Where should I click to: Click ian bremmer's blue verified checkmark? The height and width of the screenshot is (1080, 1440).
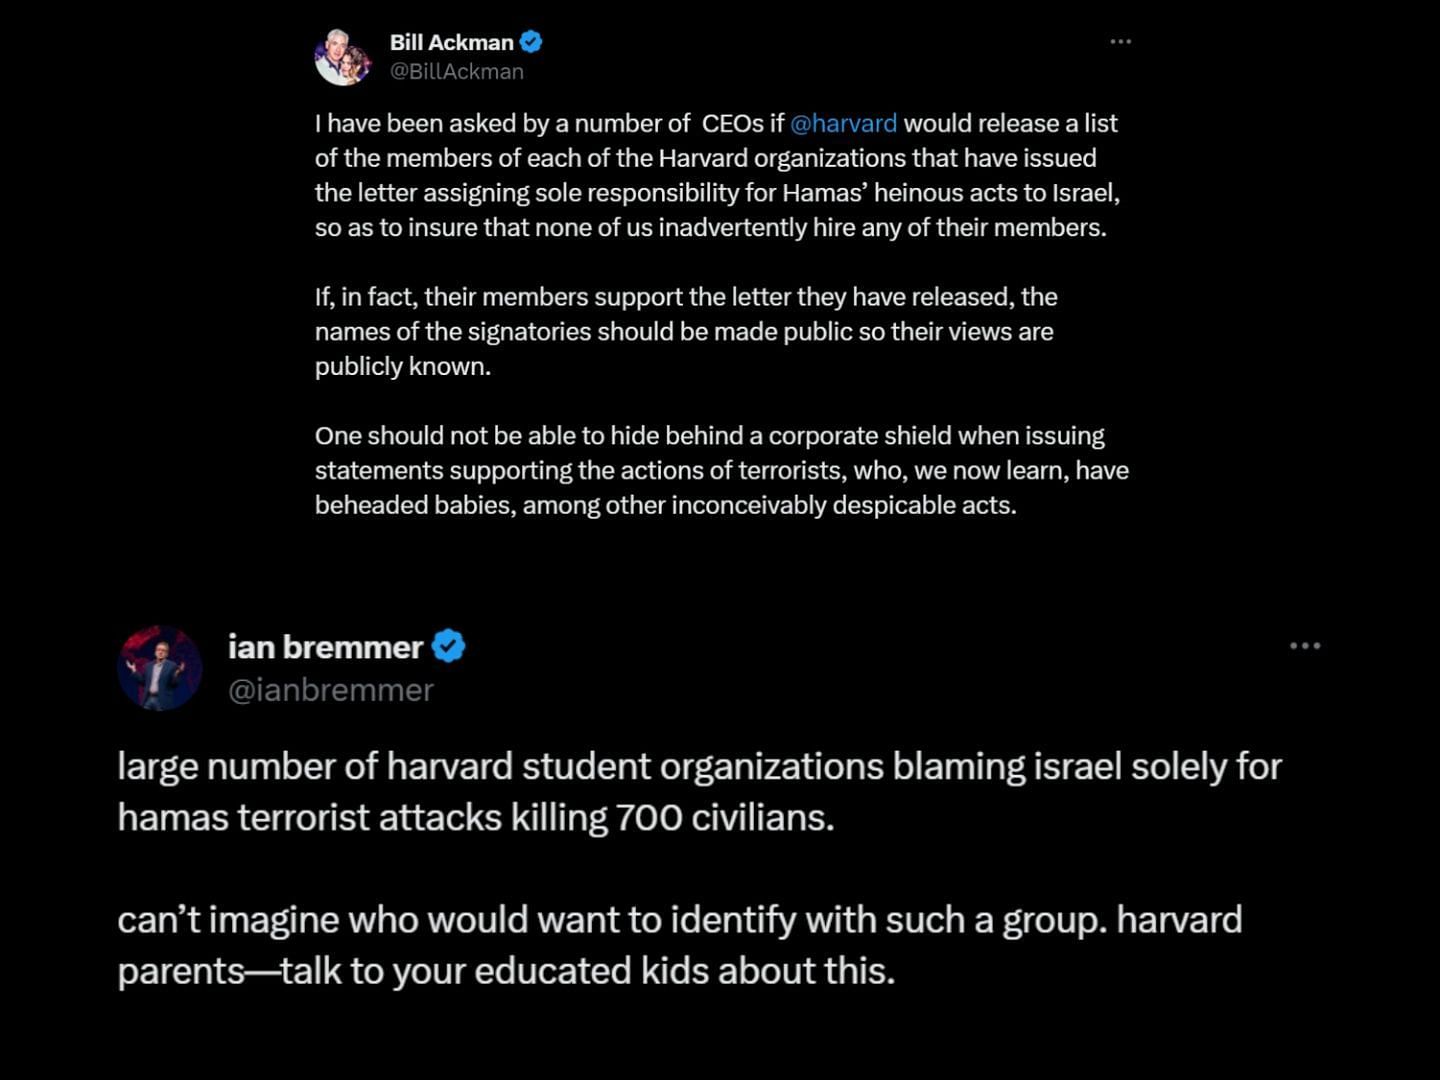448,646
